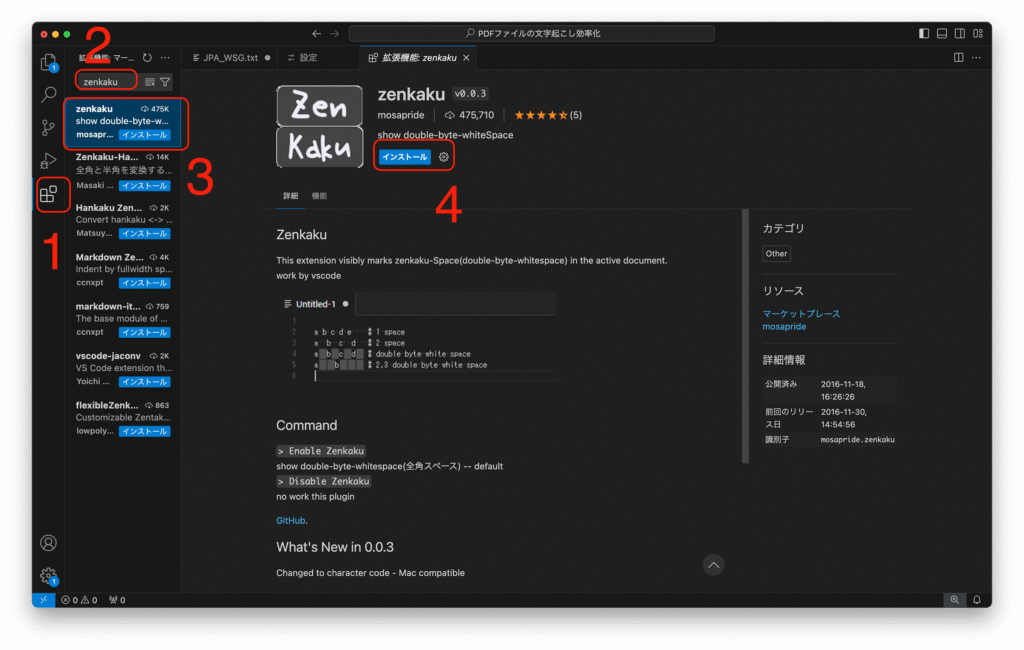Open editor more actions menu
Viewport: 1024px width, 650px height.
(x=976, y=57)
